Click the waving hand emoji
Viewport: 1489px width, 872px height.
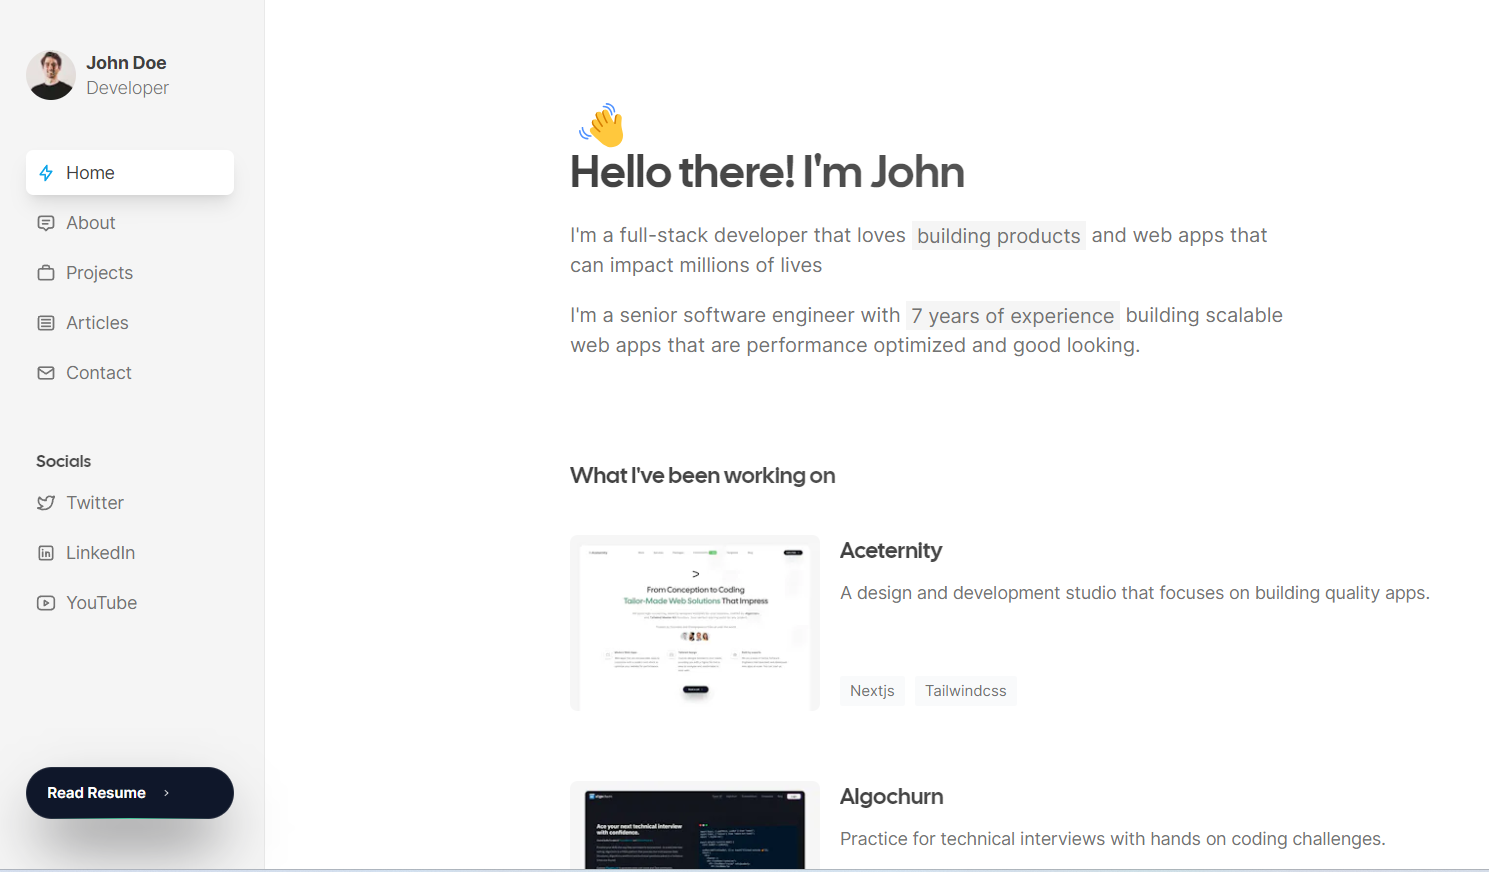click(x=603, y=126)
